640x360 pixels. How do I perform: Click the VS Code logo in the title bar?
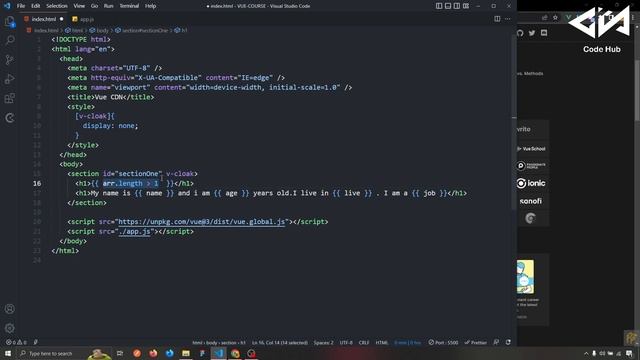pos(7,6)
